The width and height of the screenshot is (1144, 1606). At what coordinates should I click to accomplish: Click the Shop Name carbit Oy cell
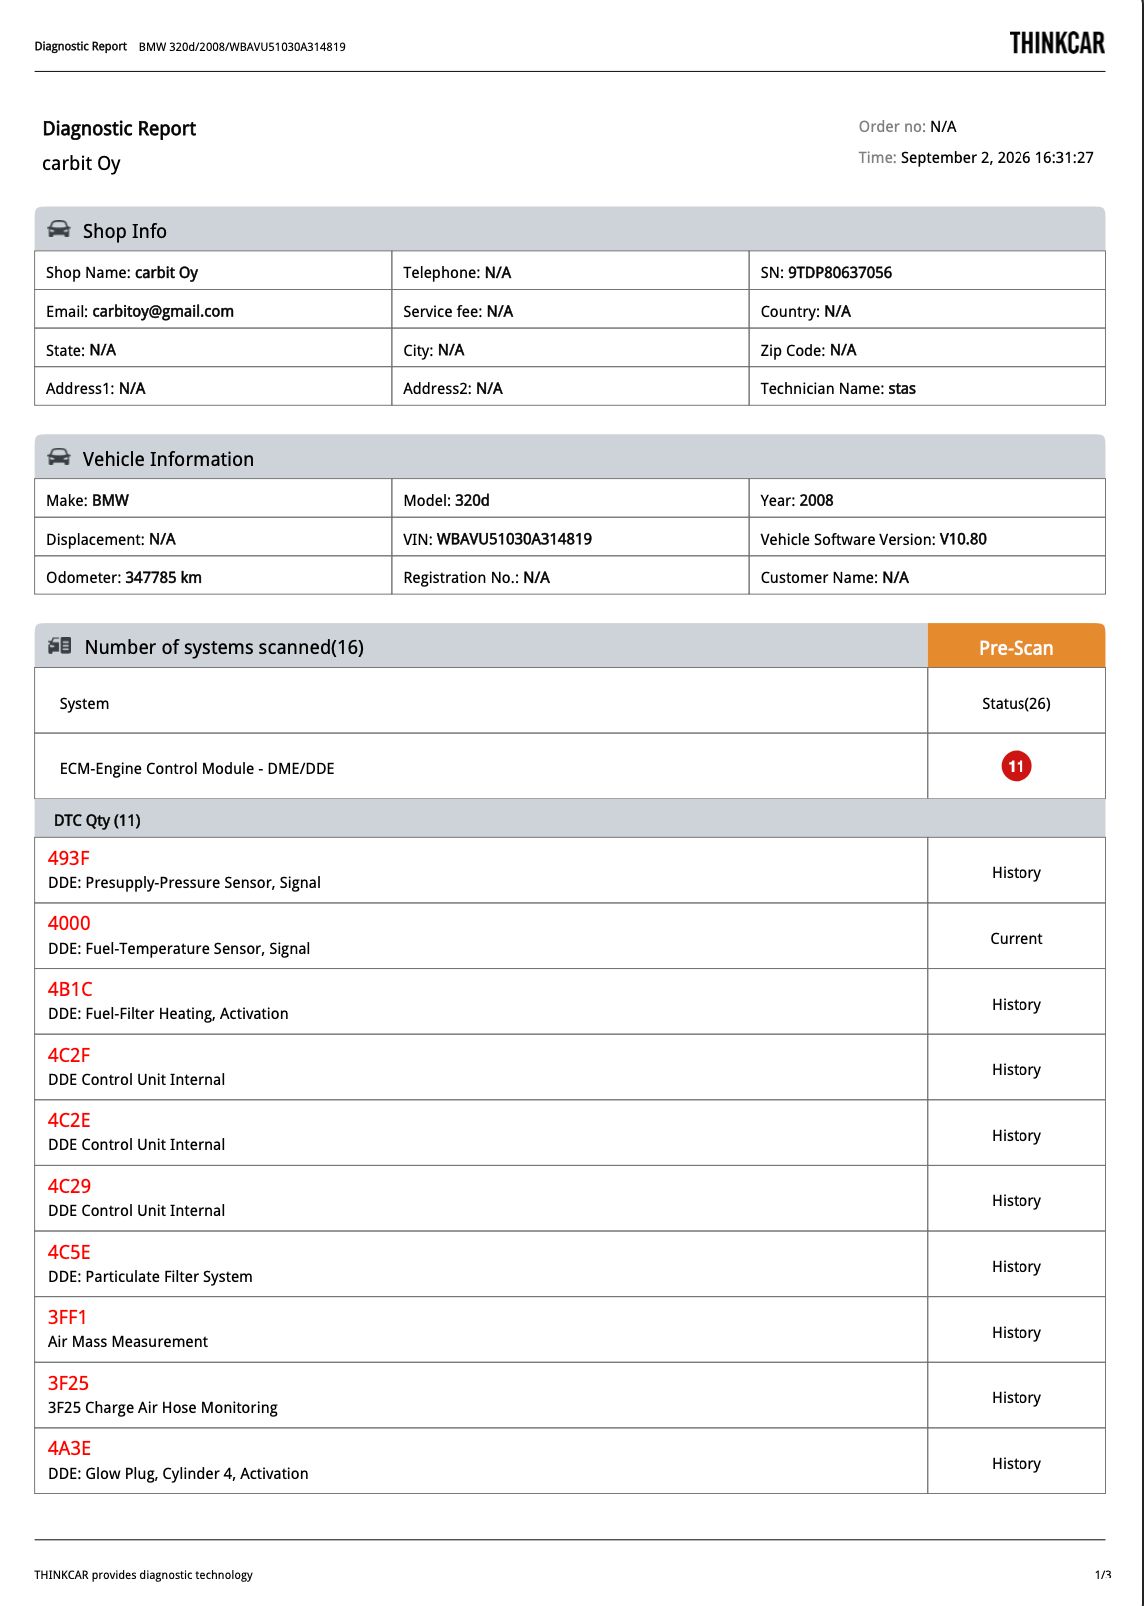tap(213, 272)
